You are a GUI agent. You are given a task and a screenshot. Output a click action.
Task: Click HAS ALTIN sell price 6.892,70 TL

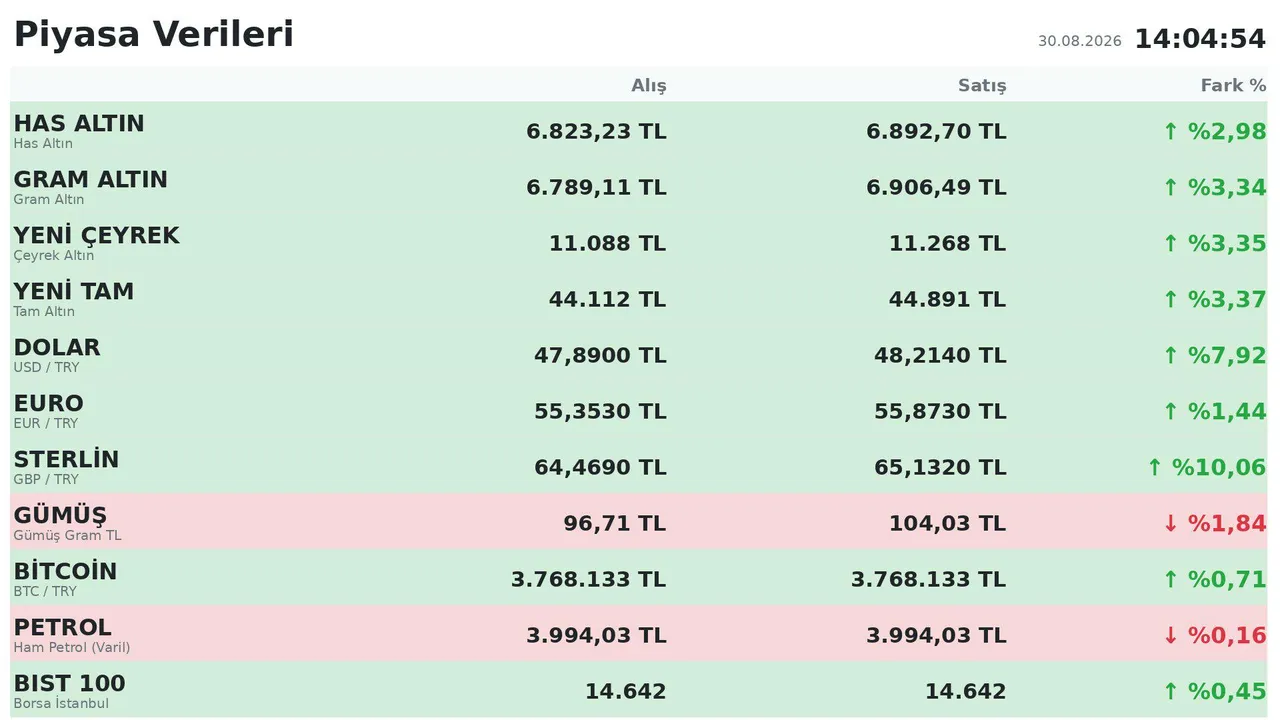[x=937, y=131]
